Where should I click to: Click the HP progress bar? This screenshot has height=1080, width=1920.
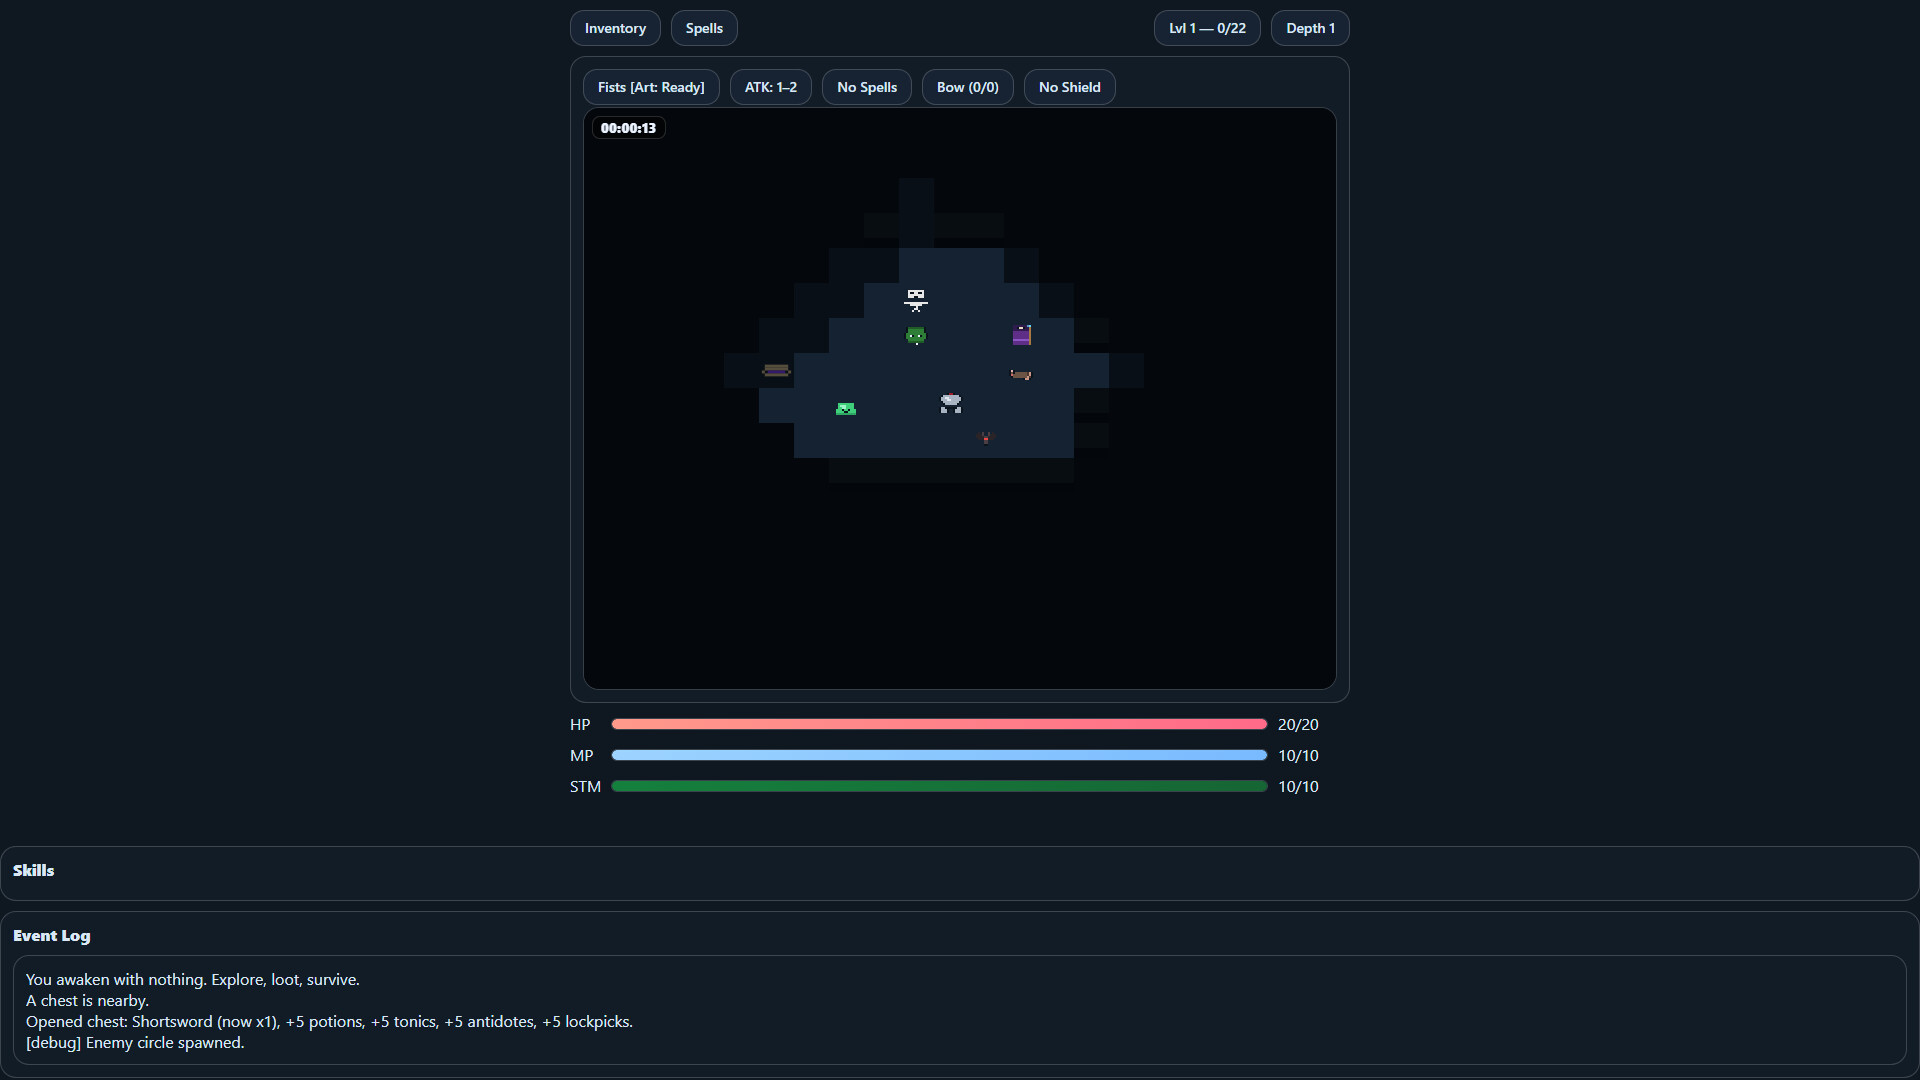click(938, 724)
